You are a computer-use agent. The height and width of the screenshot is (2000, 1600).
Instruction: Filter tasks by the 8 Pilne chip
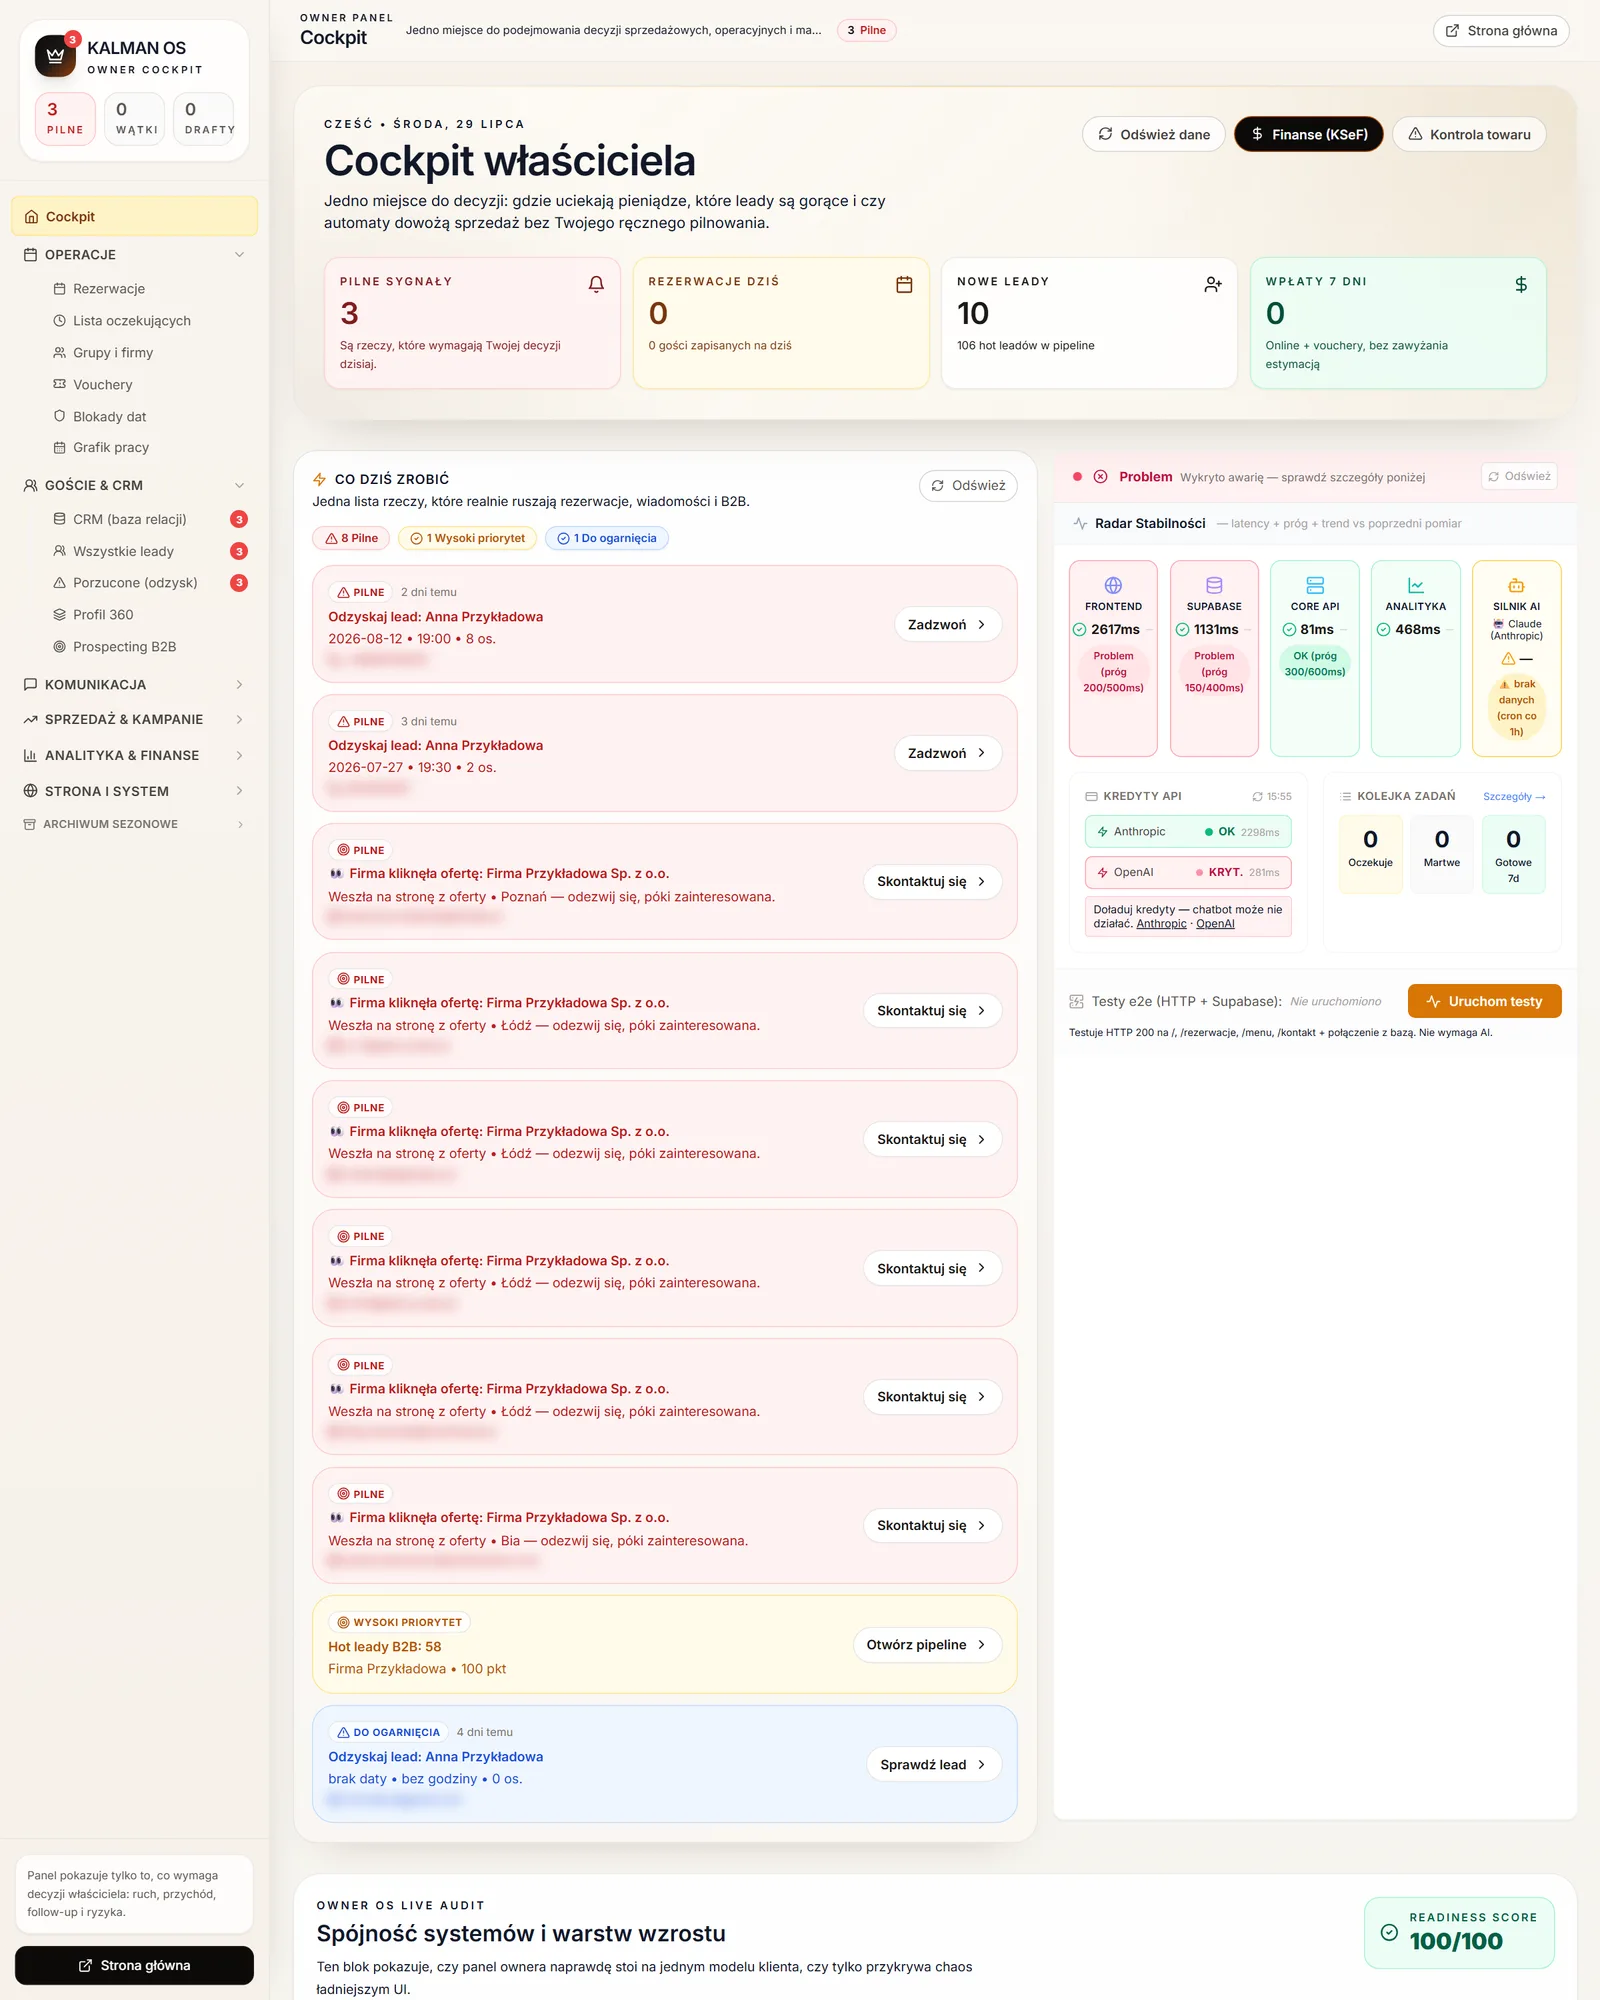coord(351,538)
